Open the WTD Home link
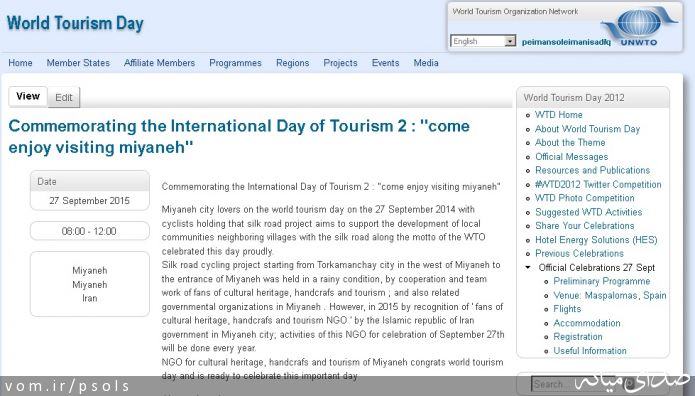The image size is (695, 396). (x=558, y=115)
